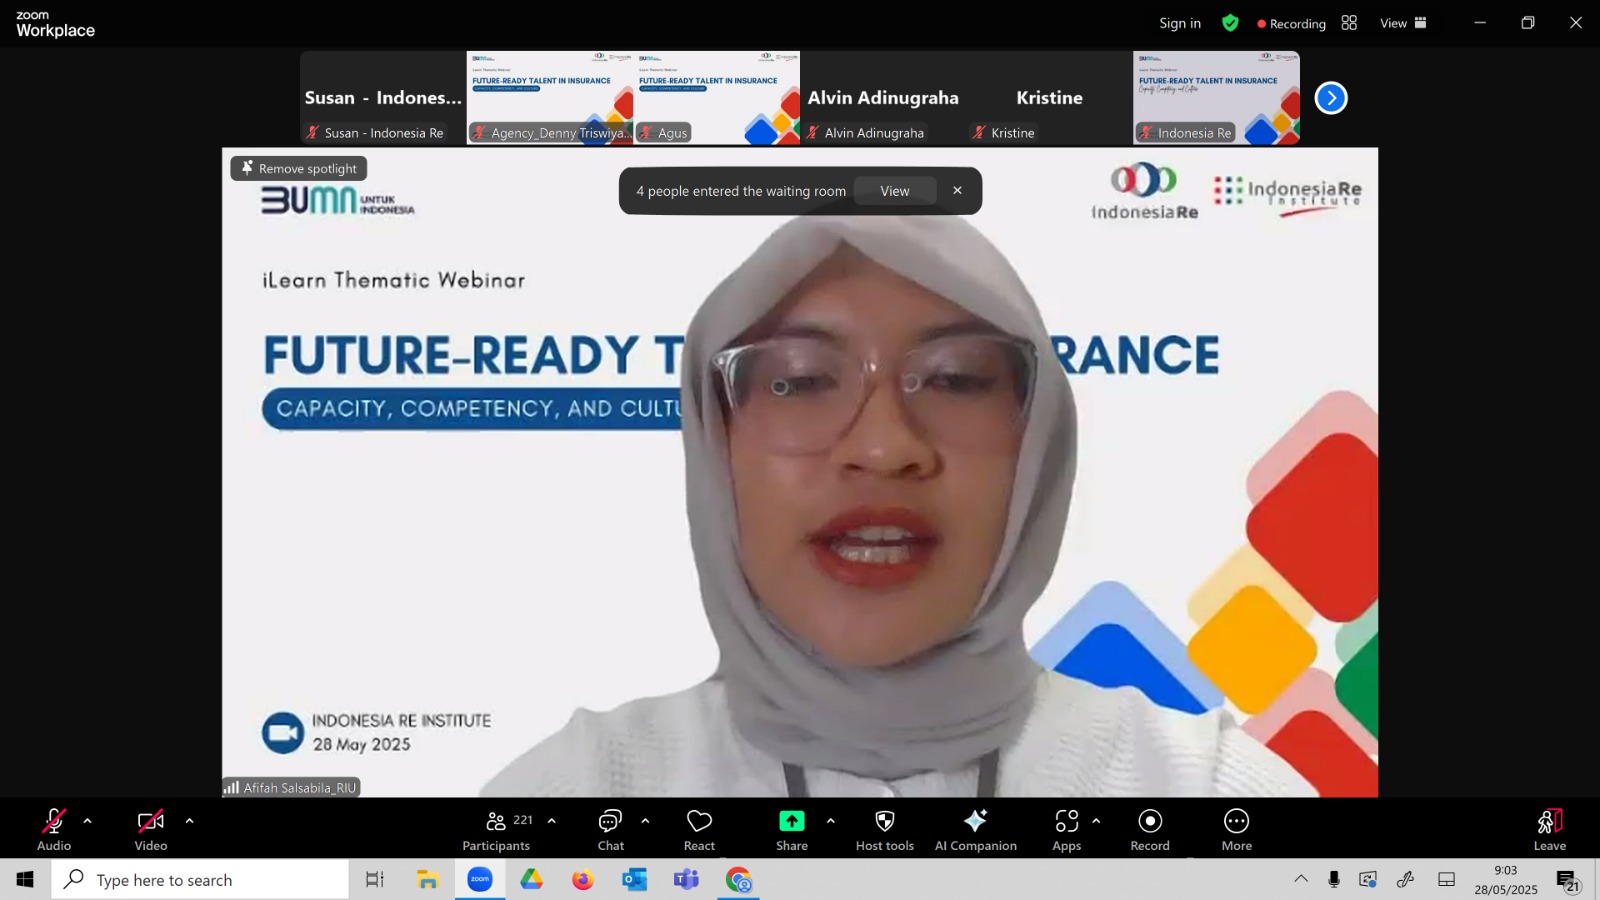1600x900 pixels.
Task: Open the React emoji menu
Action: click(x=699, y=830)
